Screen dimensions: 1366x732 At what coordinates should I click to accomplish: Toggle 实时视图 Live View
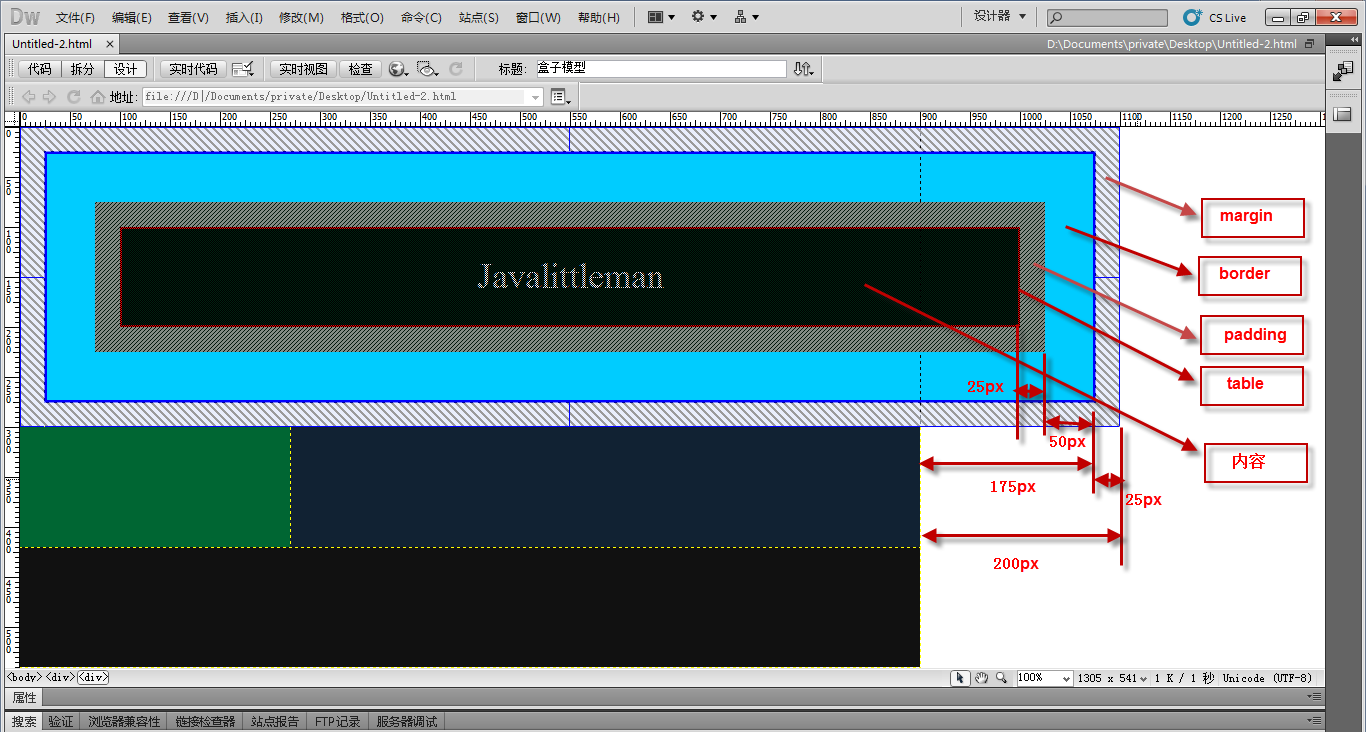303,69
